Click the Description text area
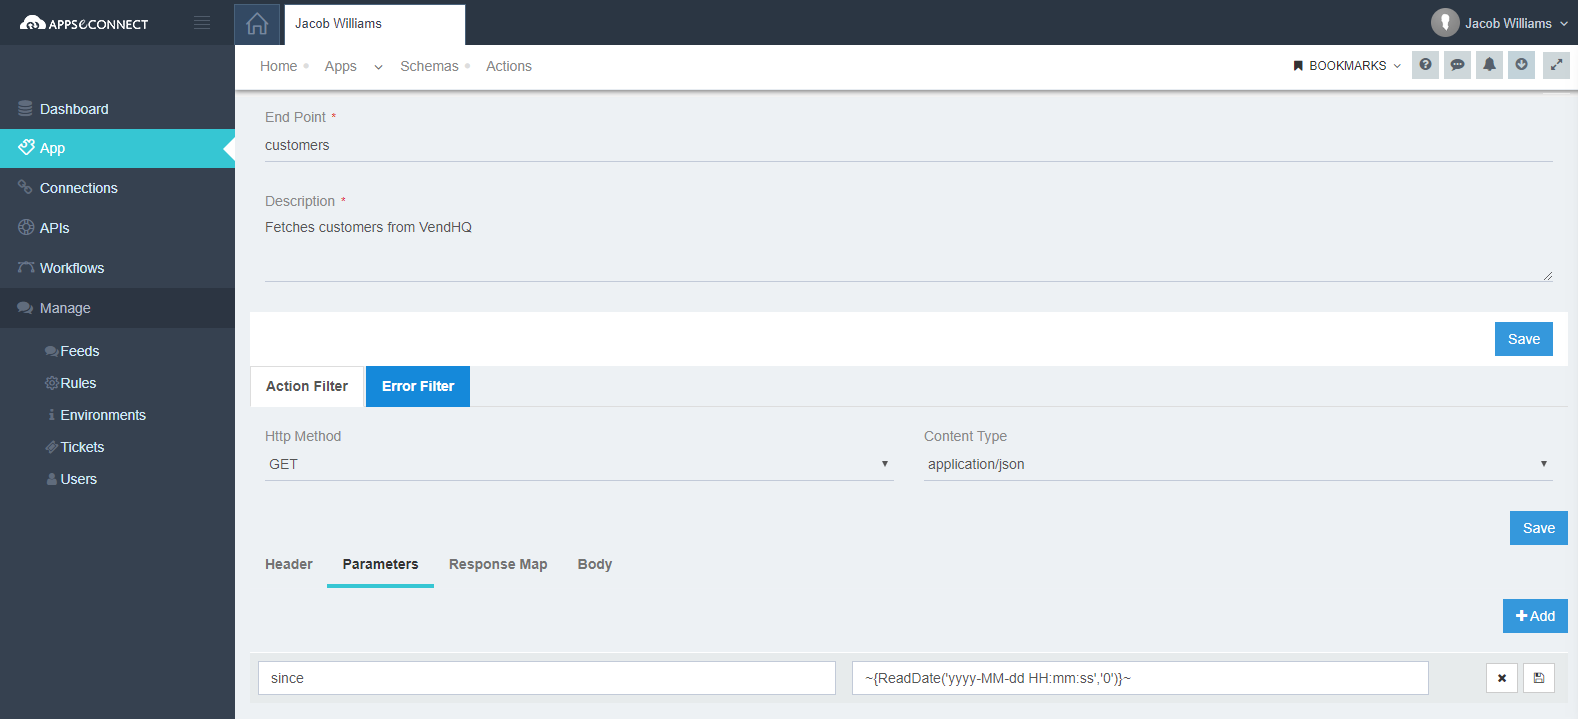 coord(909,247)
